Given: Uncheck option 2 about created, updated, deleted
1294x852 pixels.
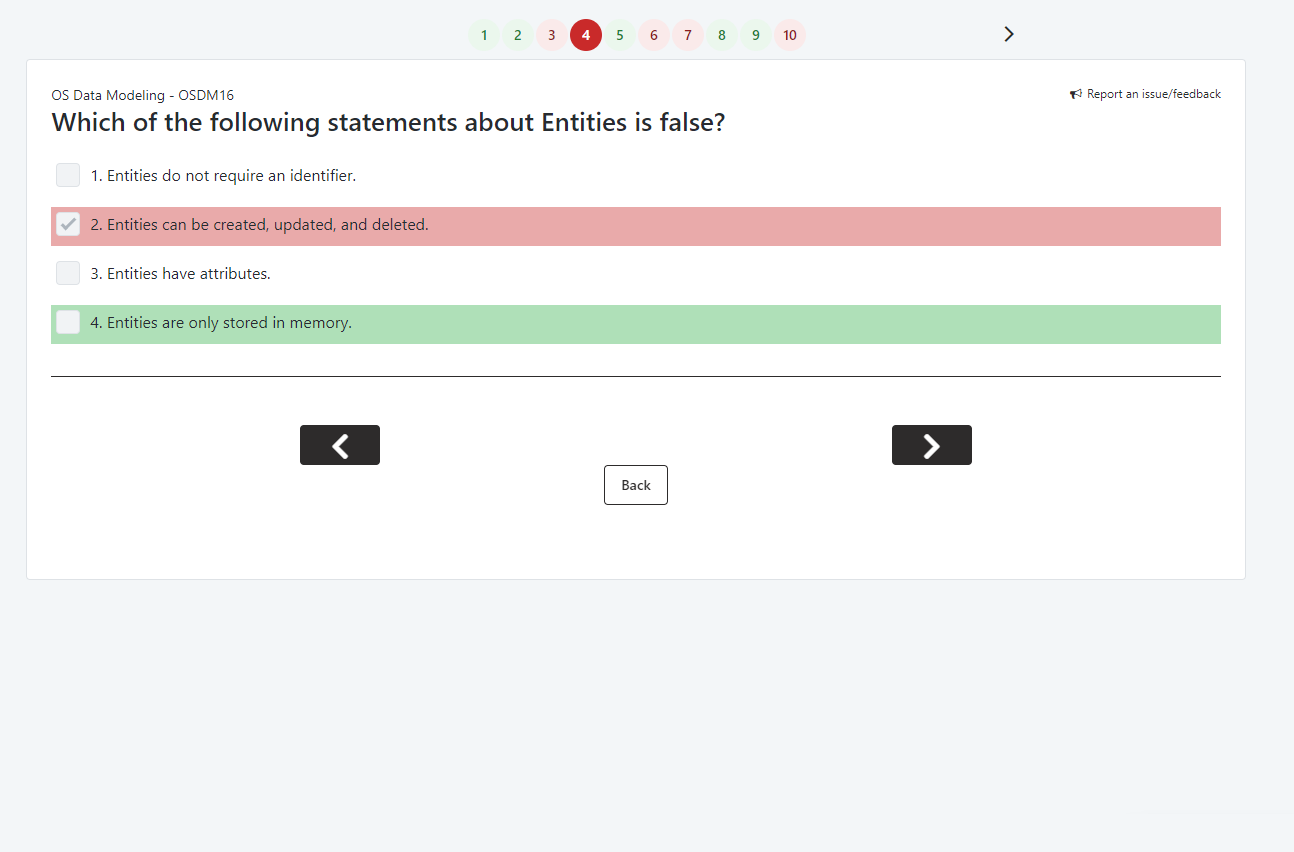Looking at the screenshot, I should click(68, 225).
